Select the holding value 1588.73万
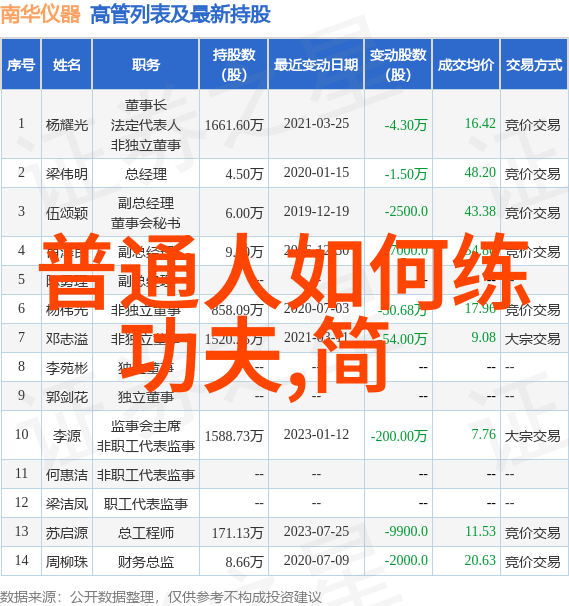This screenshot has width=569, height=606. [234, 436]
